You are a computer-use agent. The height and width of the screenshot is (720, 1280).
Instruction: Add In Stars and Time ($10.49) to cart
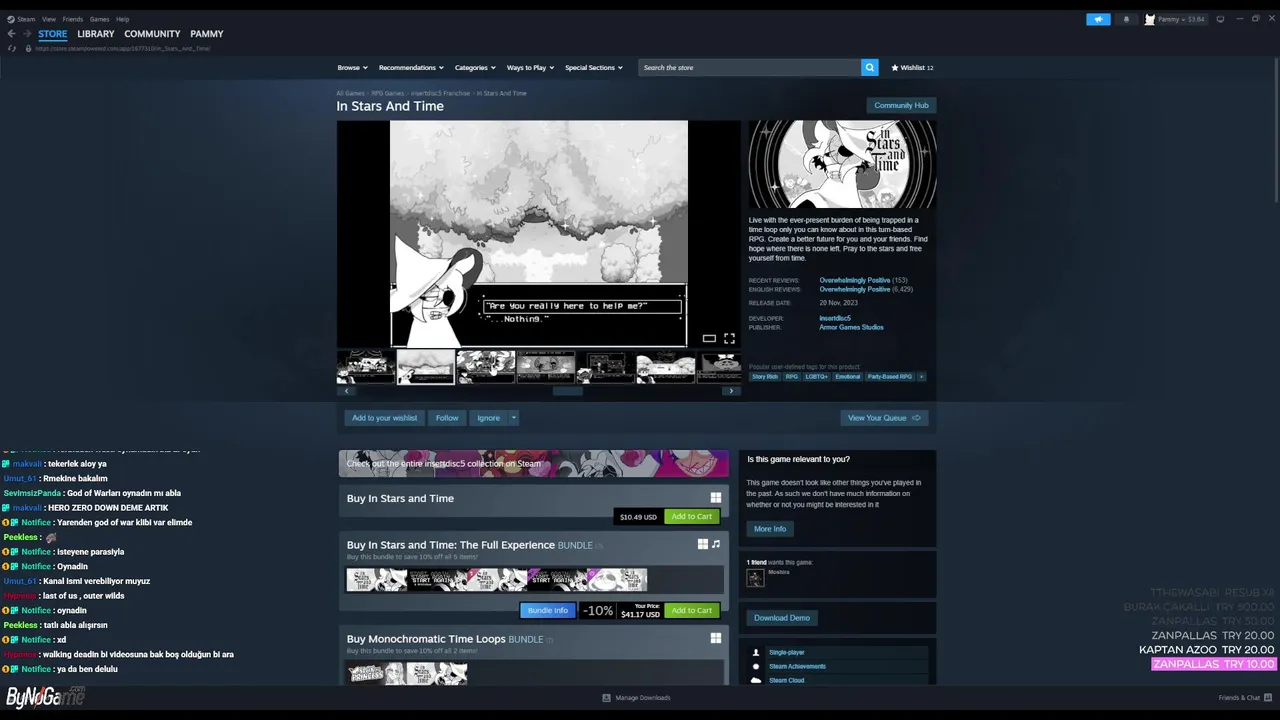pos(691,516)
